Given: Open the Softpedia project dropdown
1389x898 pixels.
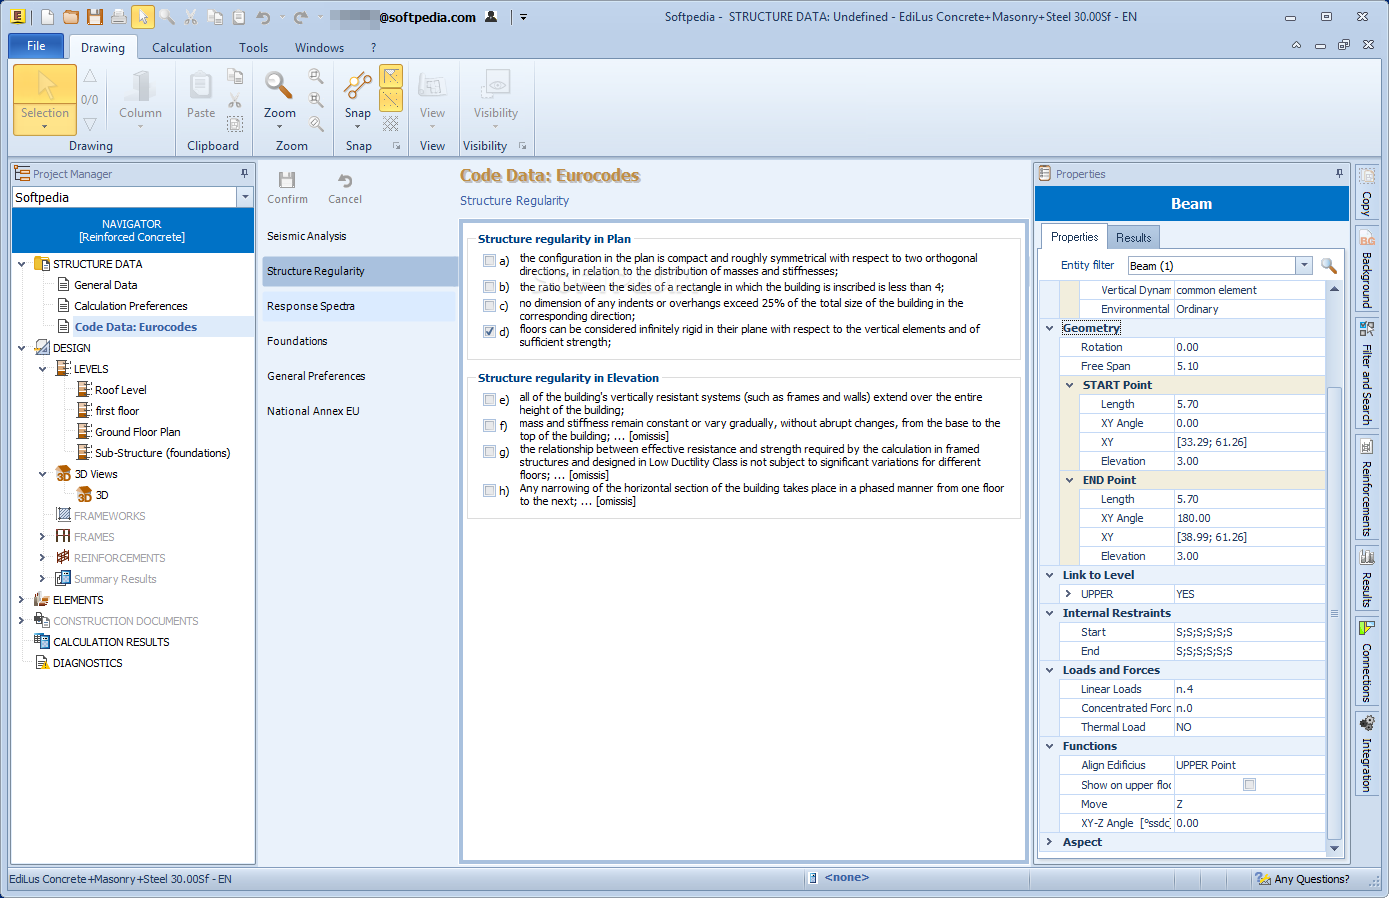Looking at the screenshot, I should pos(245,197).
